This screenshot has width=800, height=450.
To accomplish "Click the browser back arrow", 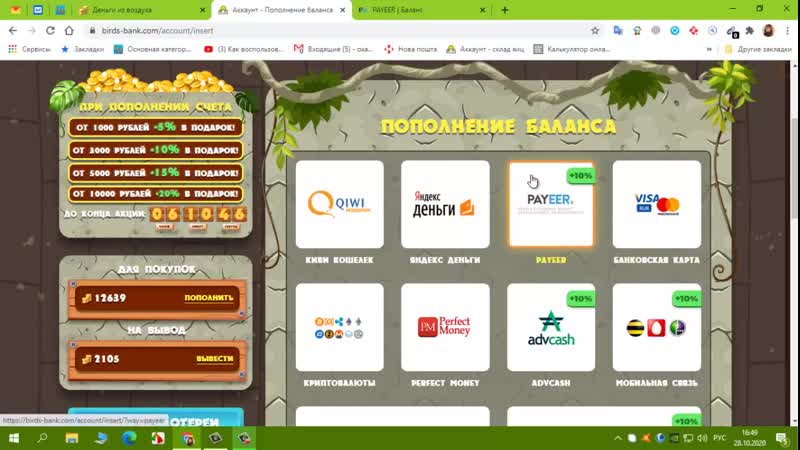I will coord(13,31).
